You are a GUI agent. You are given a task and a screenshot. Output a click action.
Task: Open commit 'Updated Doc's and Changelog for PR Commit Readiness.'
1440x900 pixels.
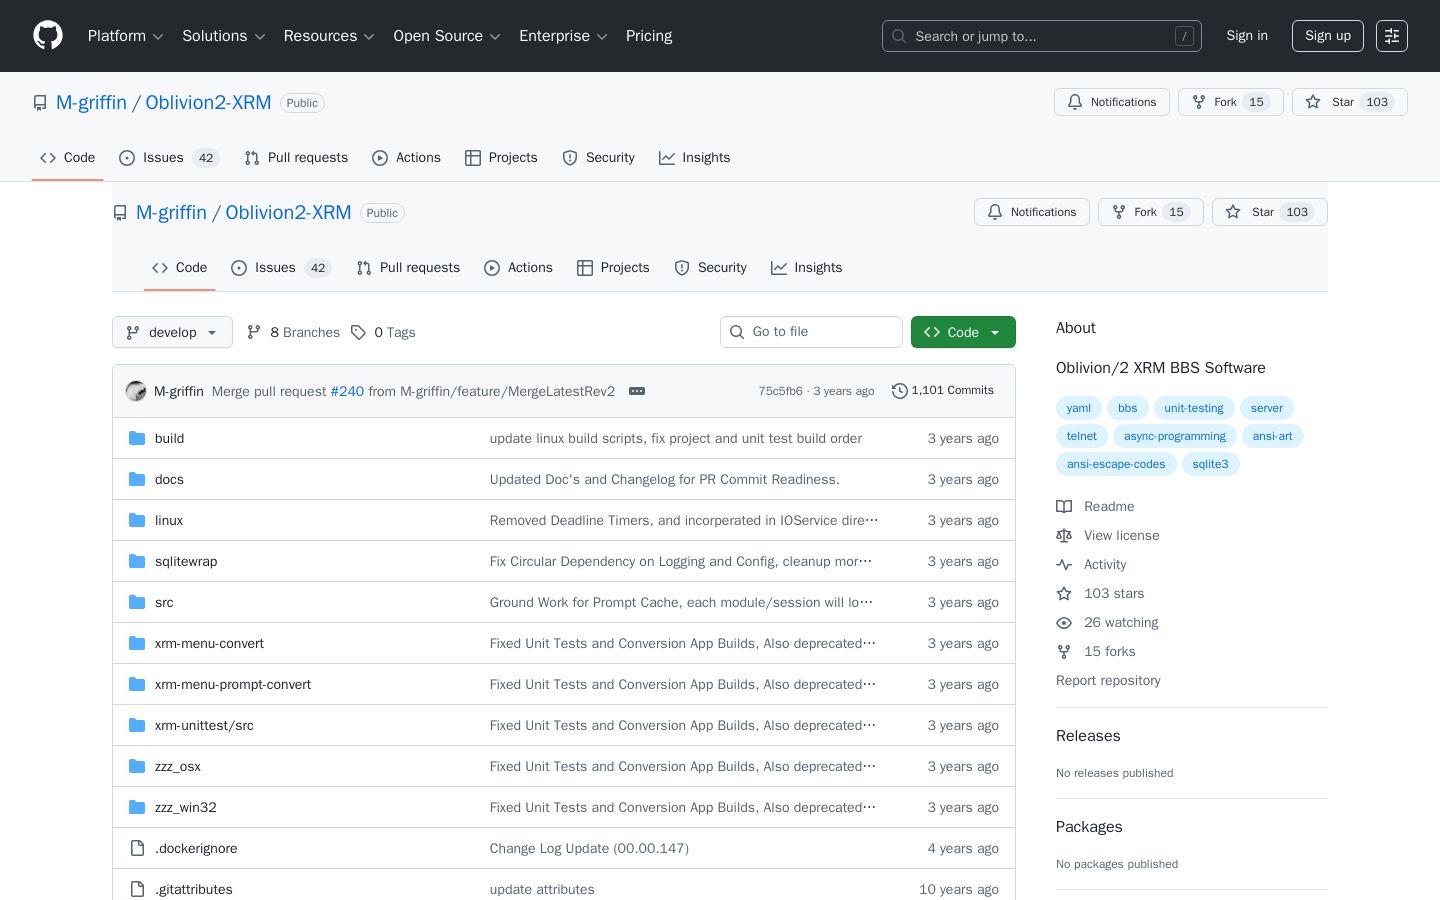click(x=665, y=479)
